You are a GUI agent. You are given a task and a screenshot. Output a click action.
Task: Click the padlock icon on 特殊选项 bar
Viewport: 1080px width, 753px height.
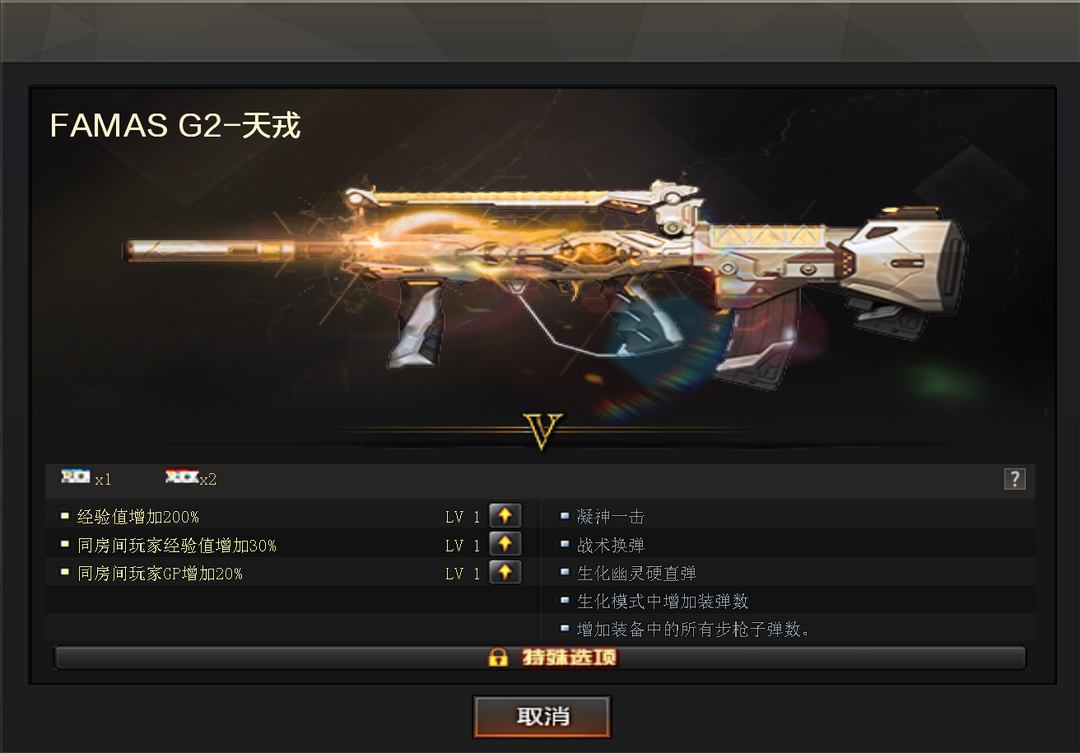498,657
